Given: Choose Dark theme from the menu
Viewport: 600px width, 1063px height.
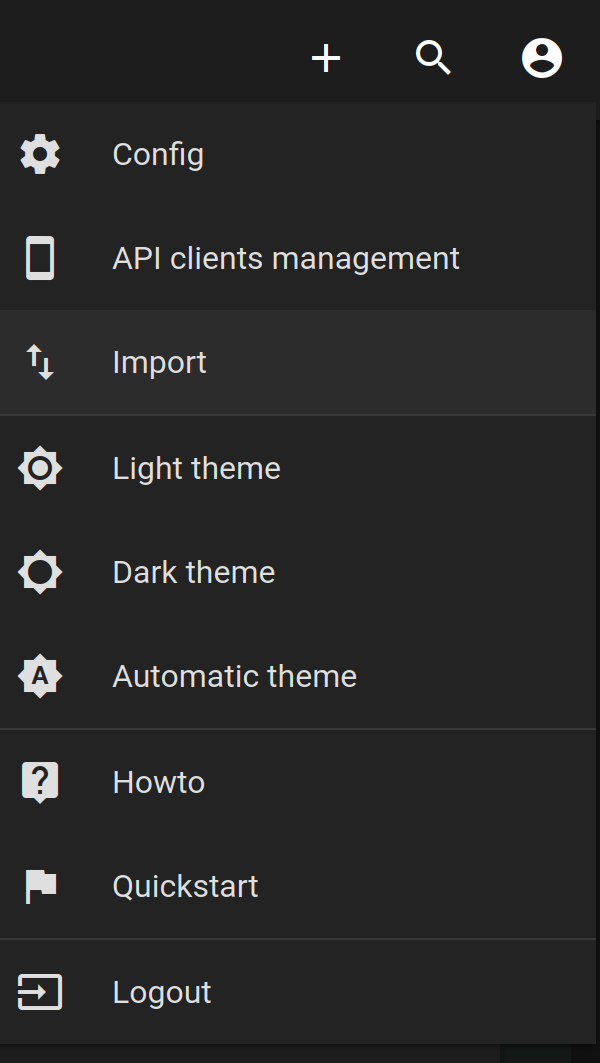Looking at the screenshot, I should (x=298, y=572).
